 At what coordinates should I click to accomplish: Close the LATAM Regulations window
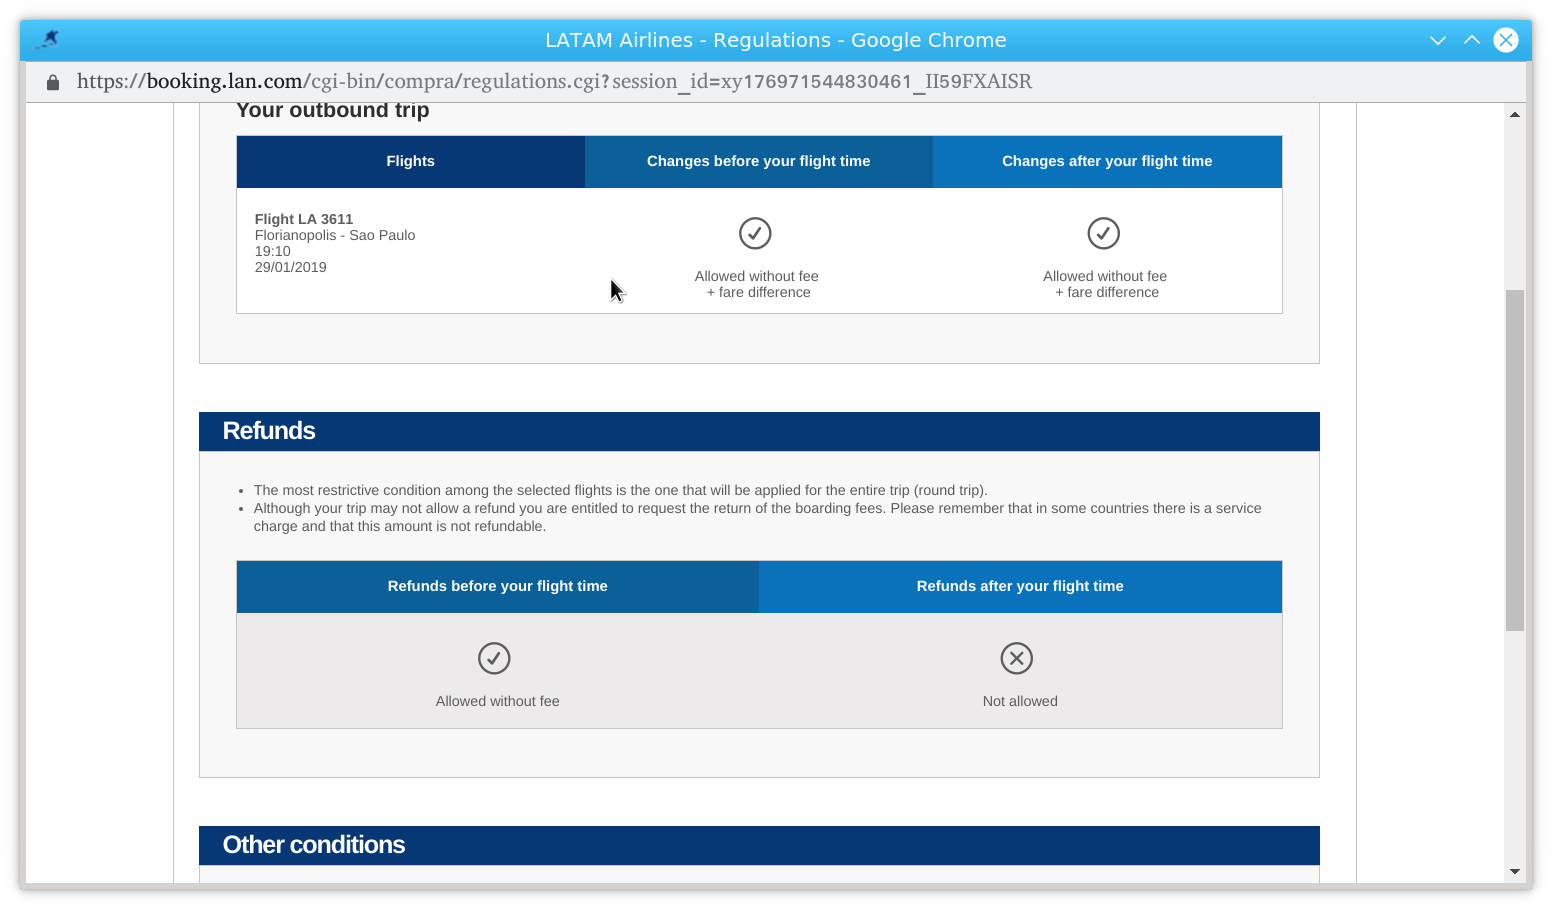tap(1506, 40)
